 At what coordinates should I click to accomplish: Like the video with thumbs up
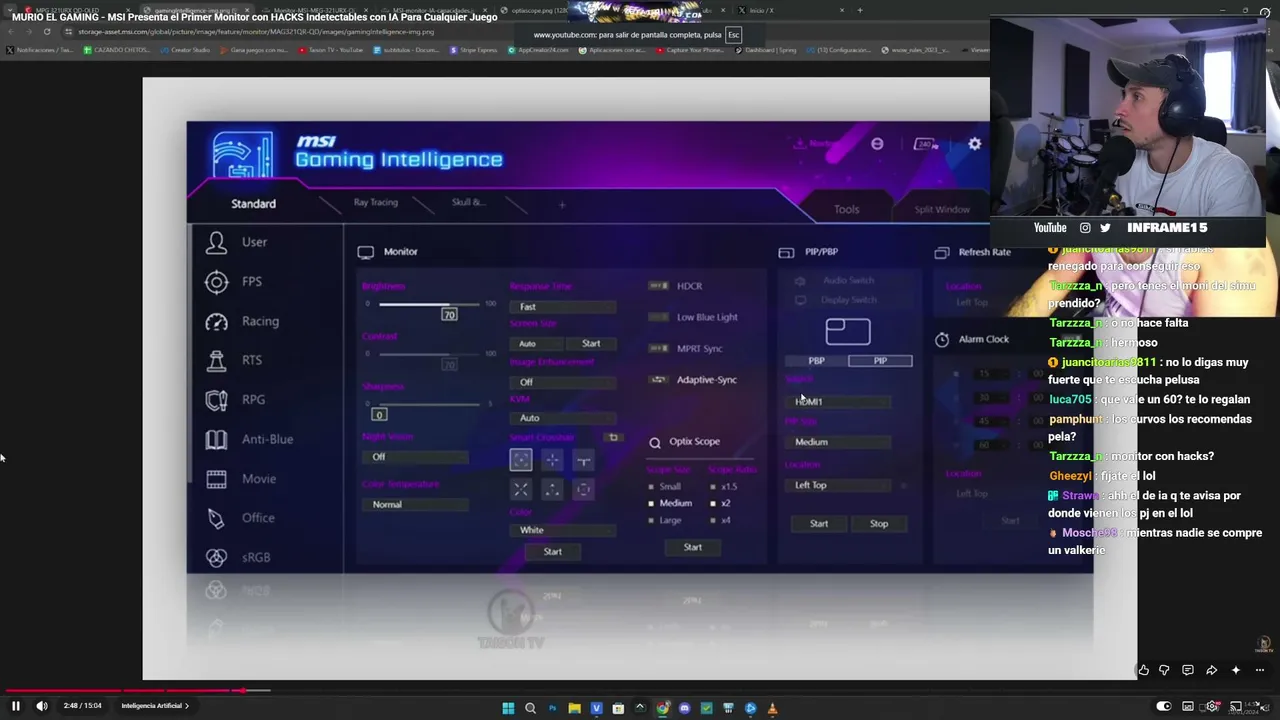(1144, 670)
